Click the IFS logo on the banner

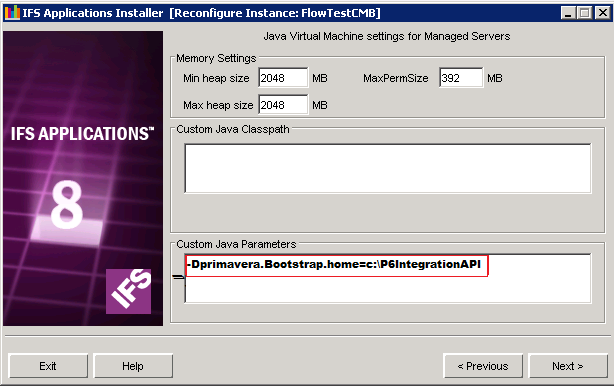coord(128,291)
